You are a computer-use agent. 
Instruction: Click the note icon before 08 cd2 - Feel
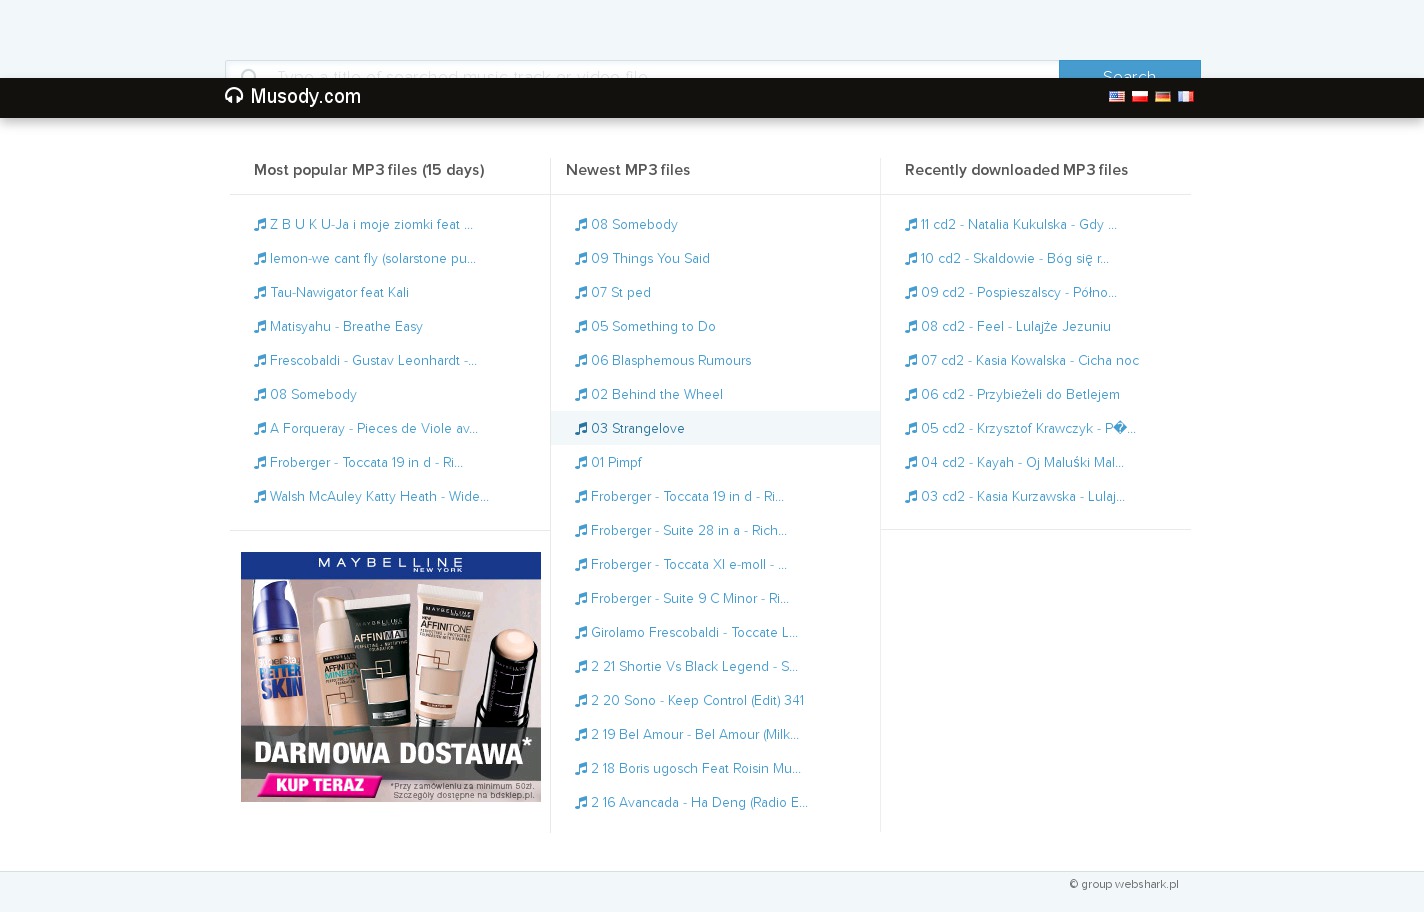pos(911,327)
